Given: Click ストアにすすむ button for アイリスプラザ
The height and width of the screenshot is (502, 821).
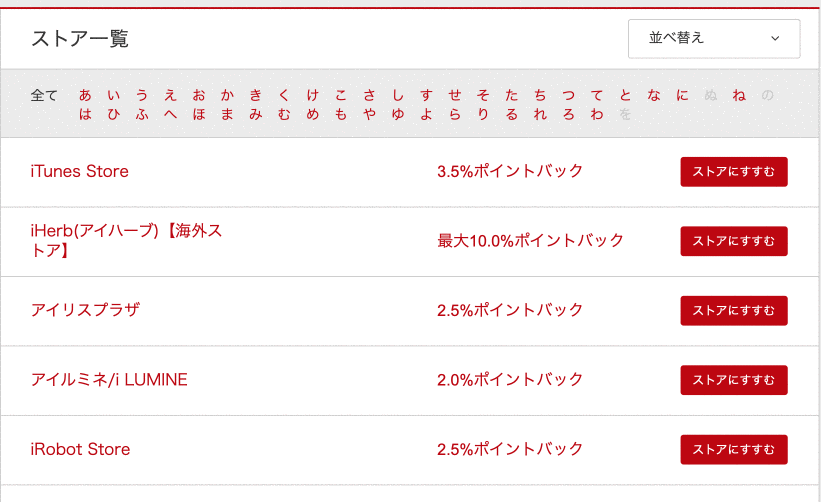Looking at the screenshot, I should [734, 311].
